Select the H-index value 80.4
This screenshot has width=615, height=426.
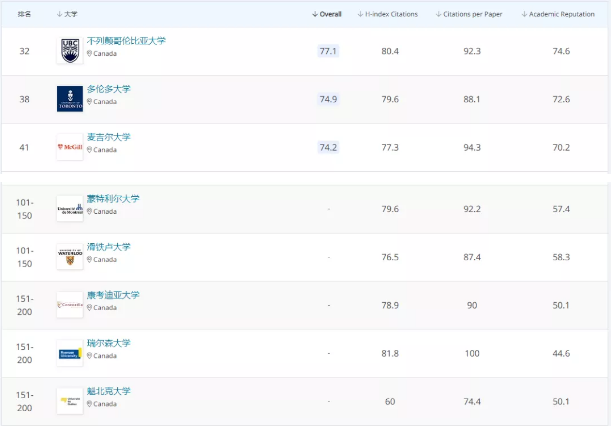[x=390, y=51]
